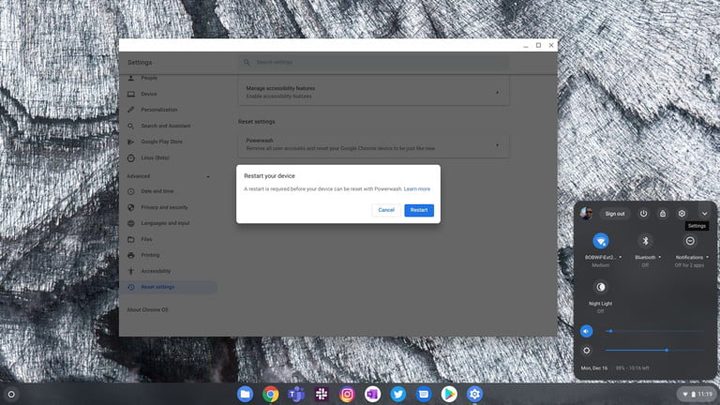The image size is (720, 405).
Task: Select Search and Assistant in sidebar
Action: [x=166, y=126]
